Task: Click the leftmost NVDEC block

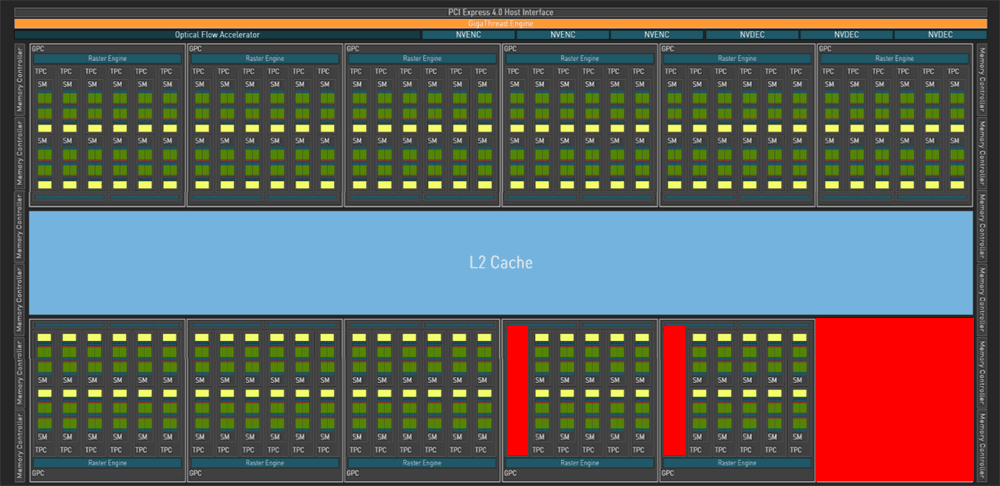Action: [752, 34]
